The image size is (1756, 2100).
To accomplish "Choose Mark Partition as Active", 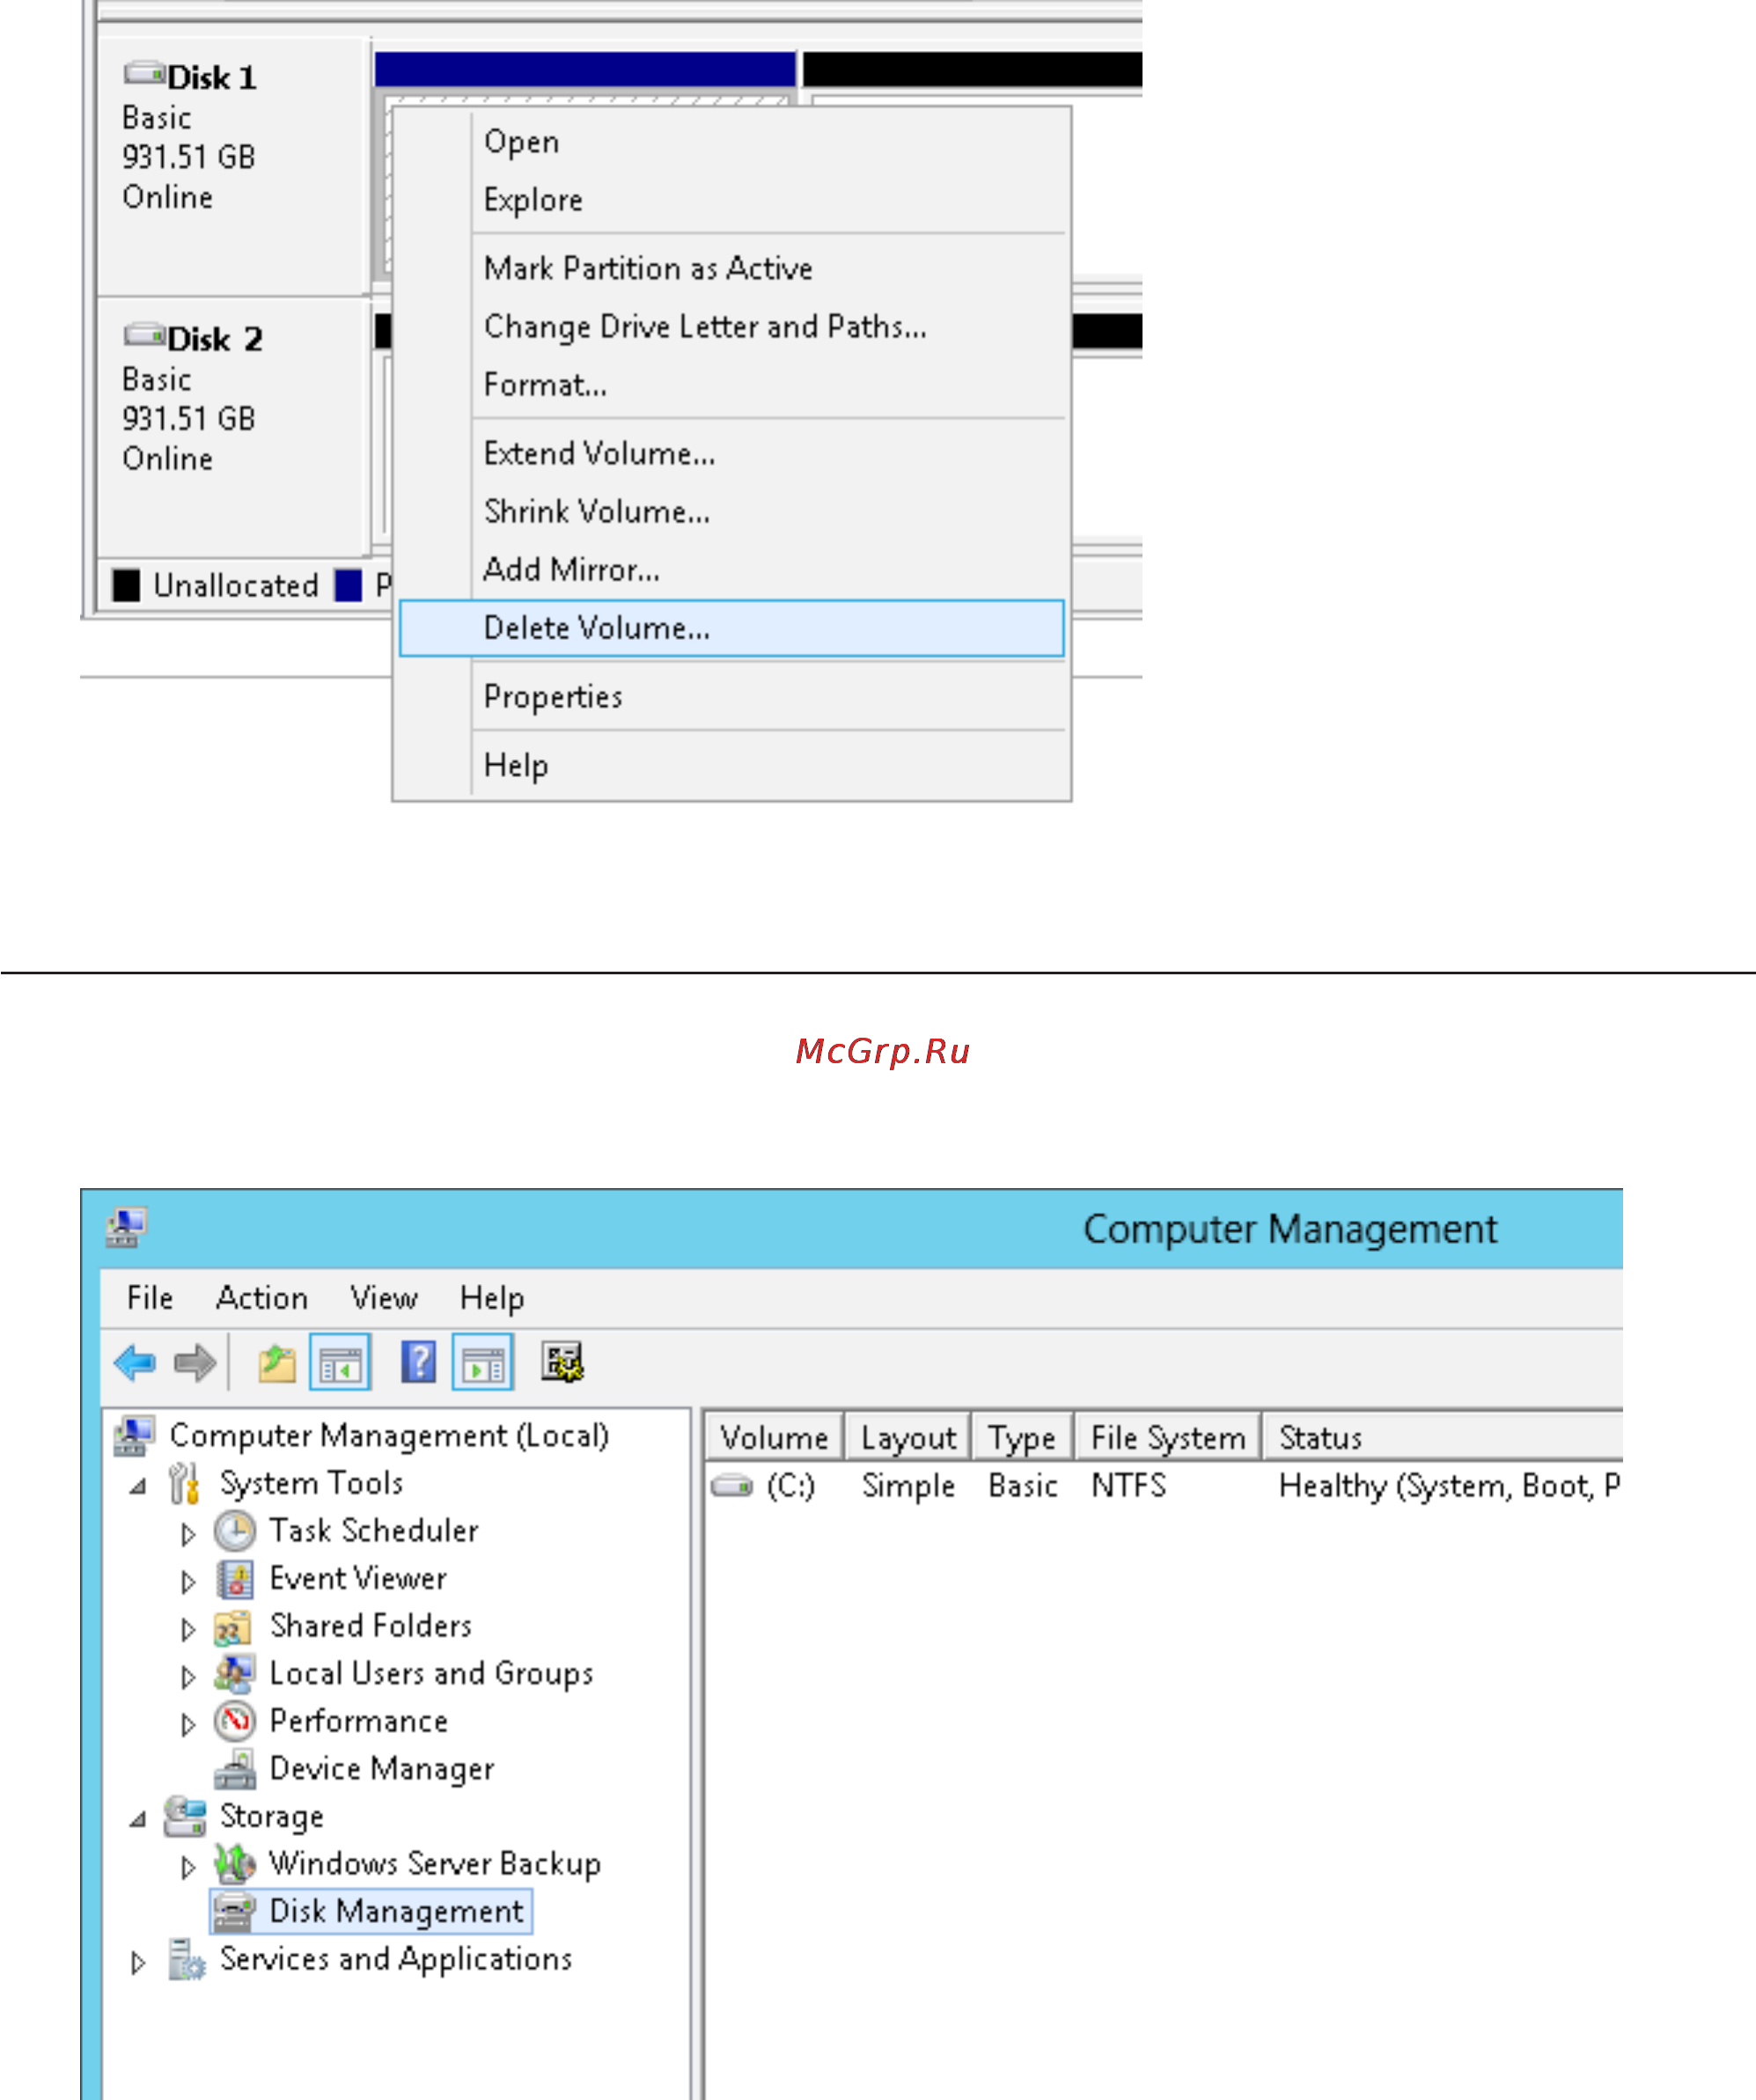I will click(732, 268).
